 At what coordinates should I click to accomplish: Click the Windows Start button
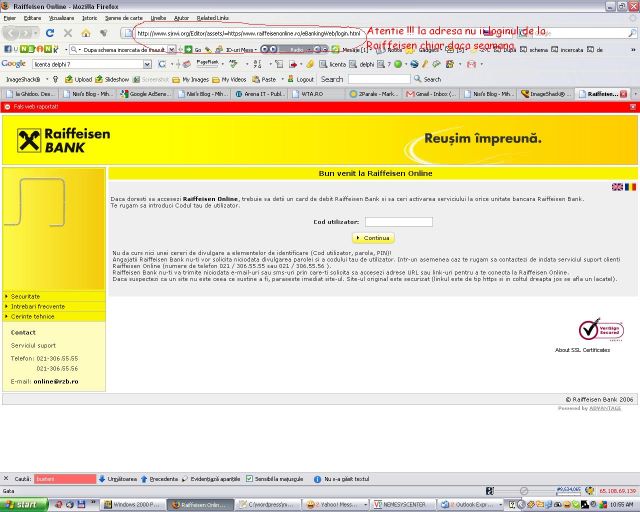pyautogui.click(x=24, y=505)
